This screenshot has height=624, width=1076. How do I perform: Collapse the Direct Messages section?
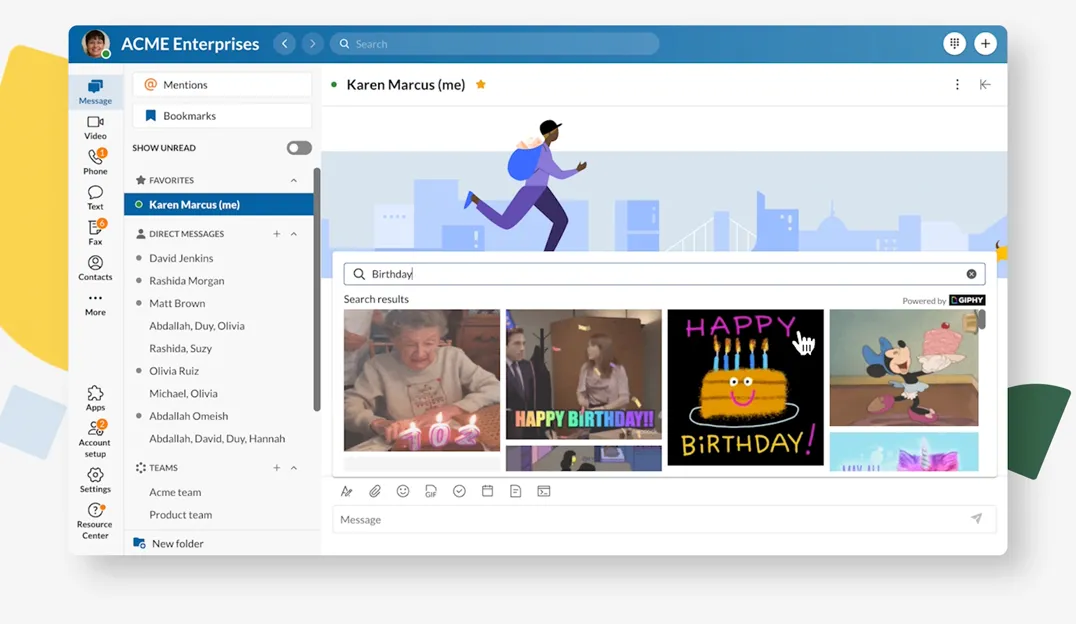click(x=294, y=234)
